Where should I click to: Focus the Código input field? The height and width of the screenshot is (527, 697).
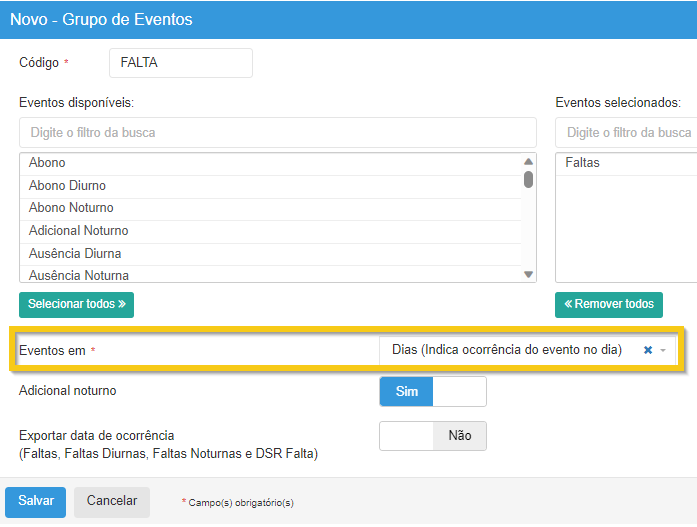[180, 63]
